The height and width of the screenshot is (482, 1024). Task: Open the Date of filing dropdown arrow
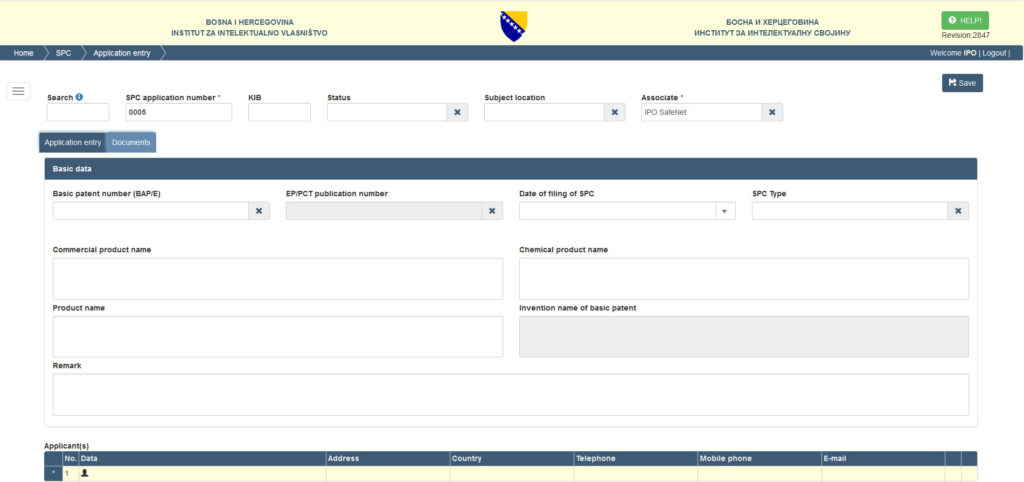tap(725, 211)
